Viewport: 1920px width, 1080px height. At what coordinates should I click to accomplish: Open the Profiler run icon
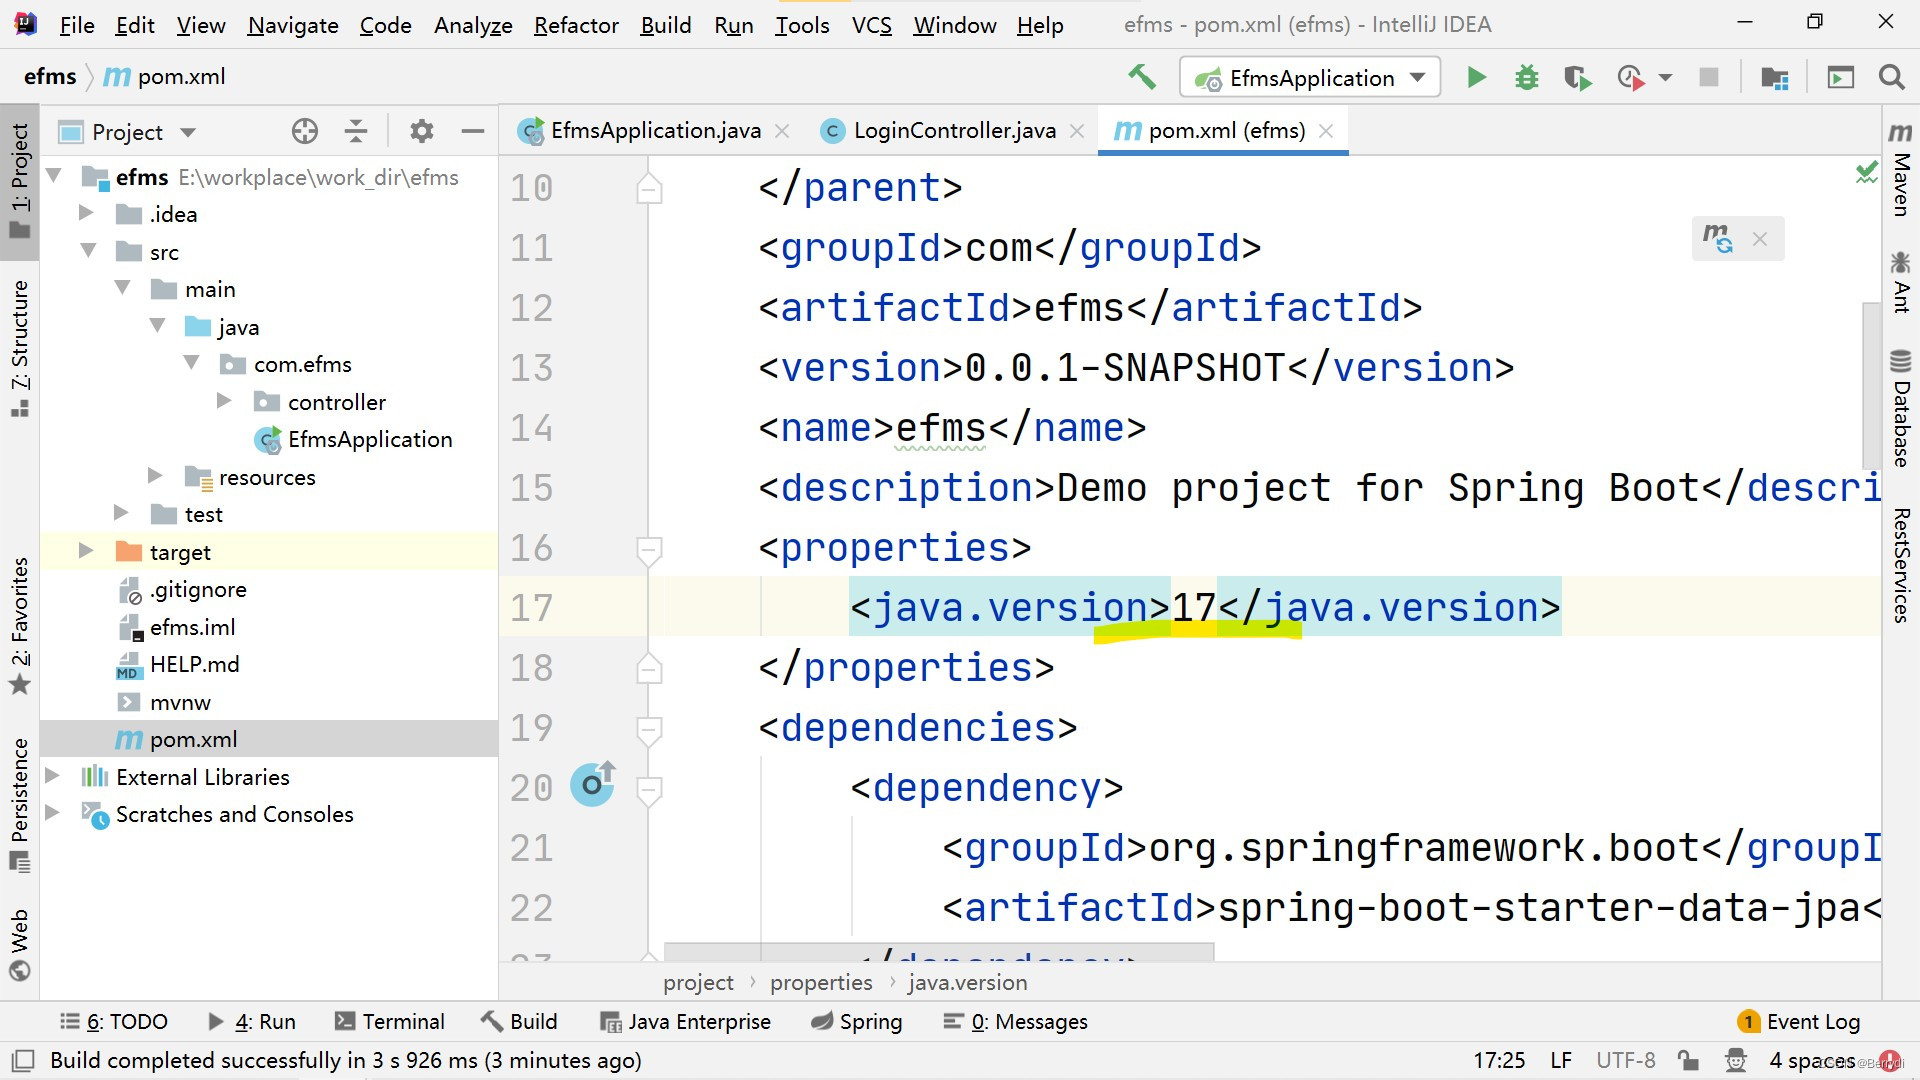click(1630, 77)
